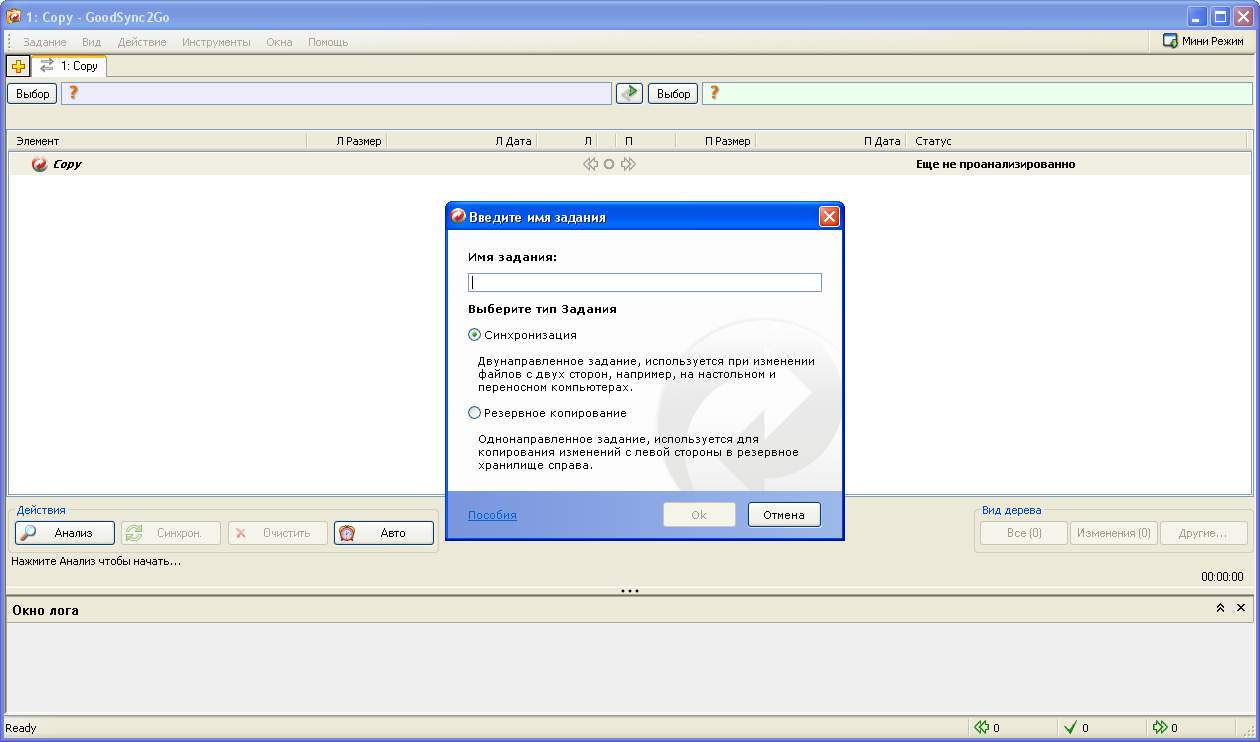Sort by Л Дата column header
Viewport: 1260px width, 742px height.
click(461, 141)
